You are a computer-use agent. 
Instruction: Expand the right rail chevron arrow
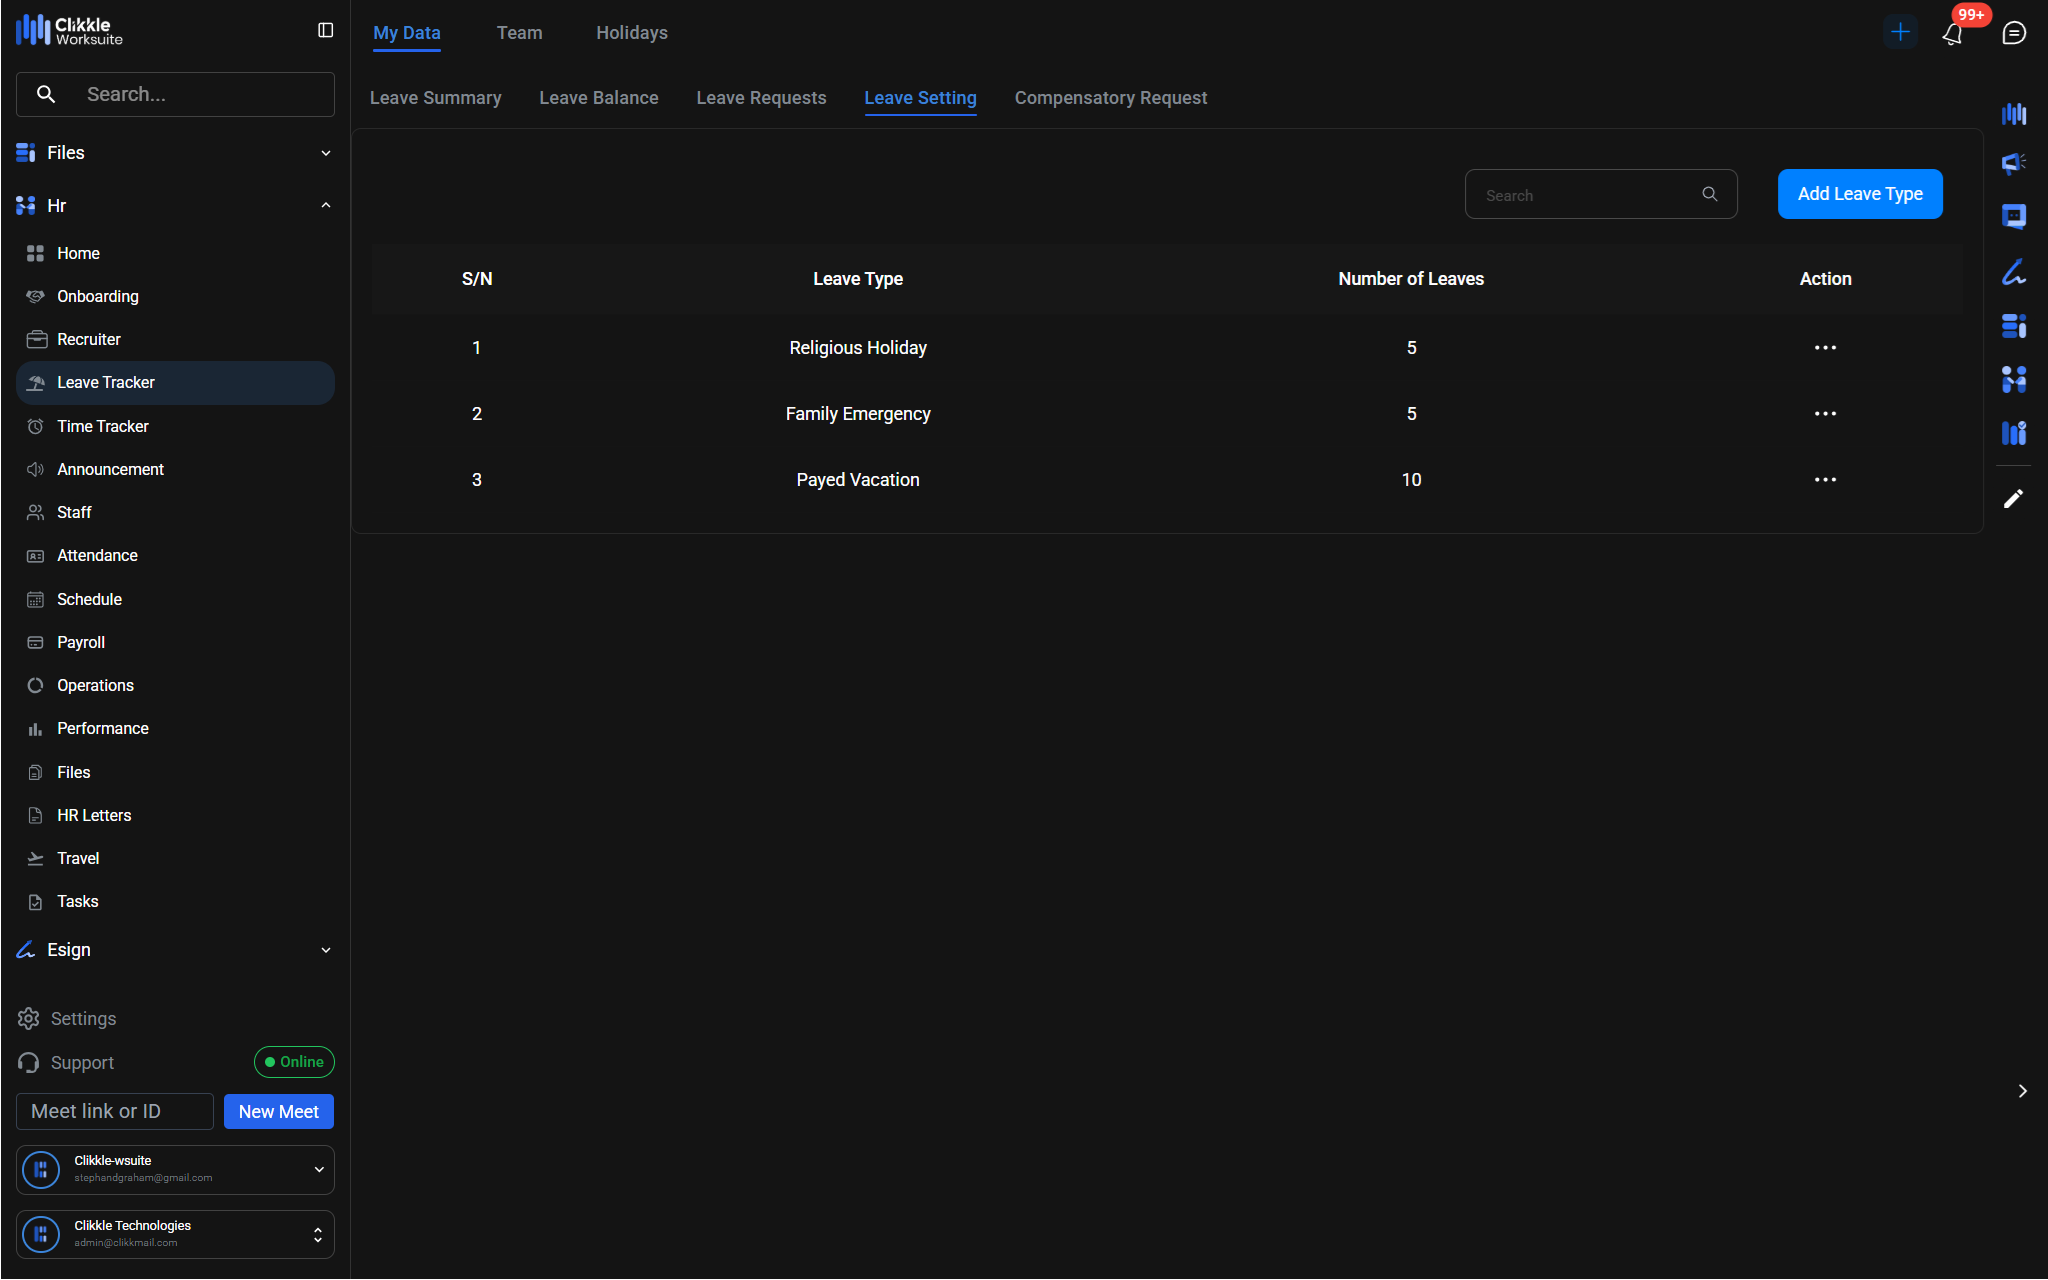click(x=2022, y=1091)
